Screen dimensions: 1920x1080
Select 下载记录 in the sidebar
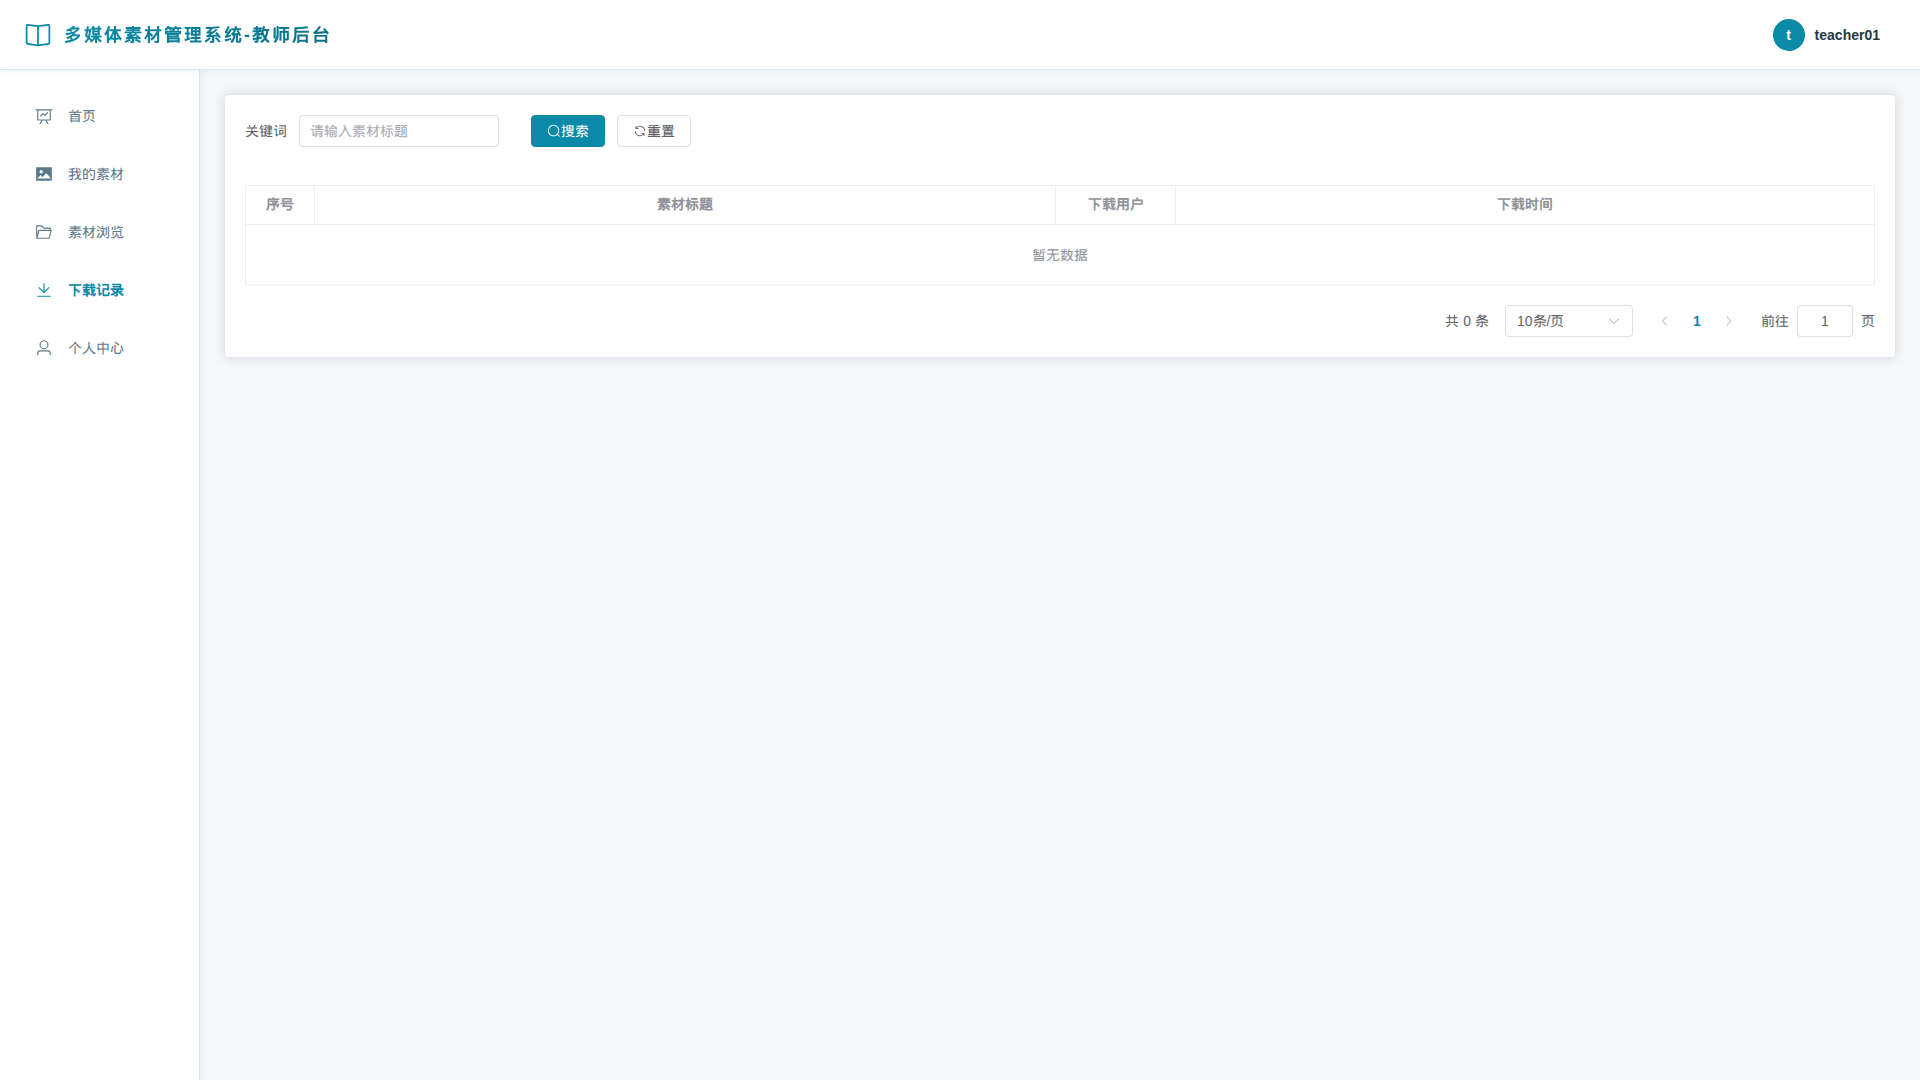100,290
